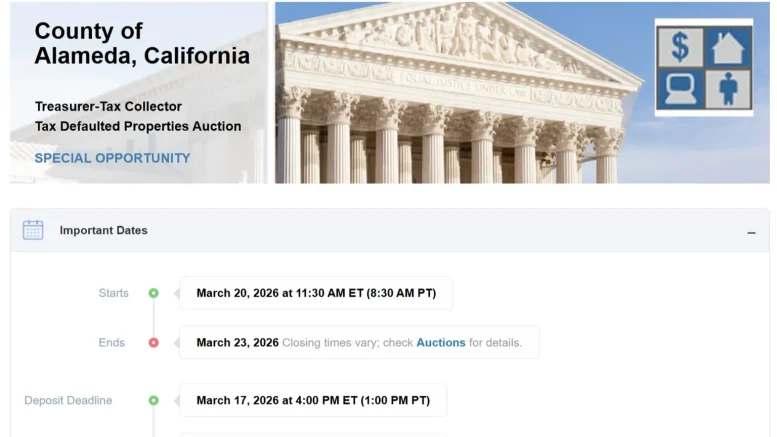Select the March 20, 2026 start date box

(x=316, y=293)
